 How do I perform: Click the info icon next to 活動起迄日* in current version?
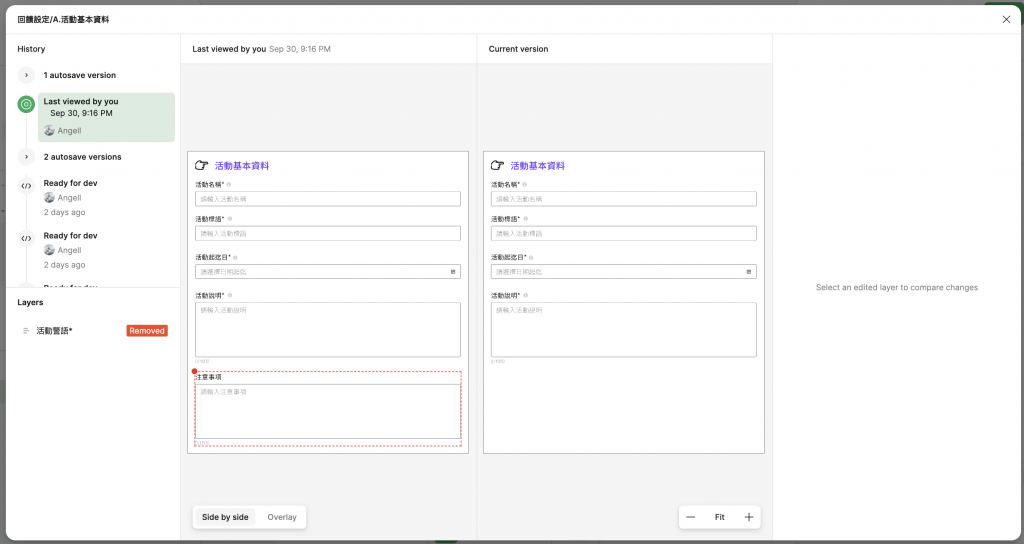[531, 257]
